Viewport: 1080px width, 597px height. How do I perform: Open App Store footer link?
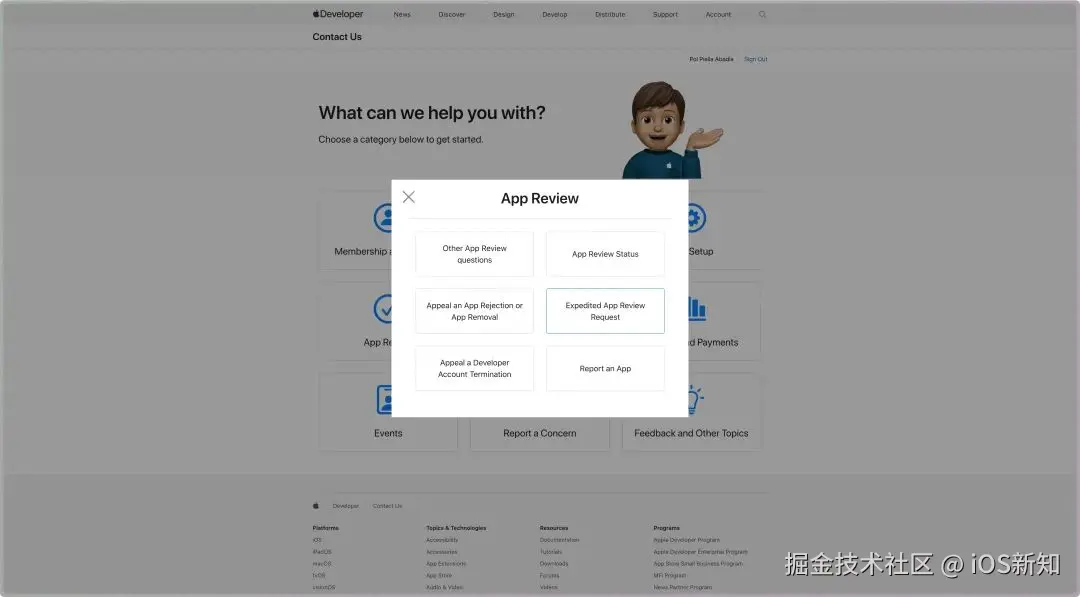pos(439,575)
